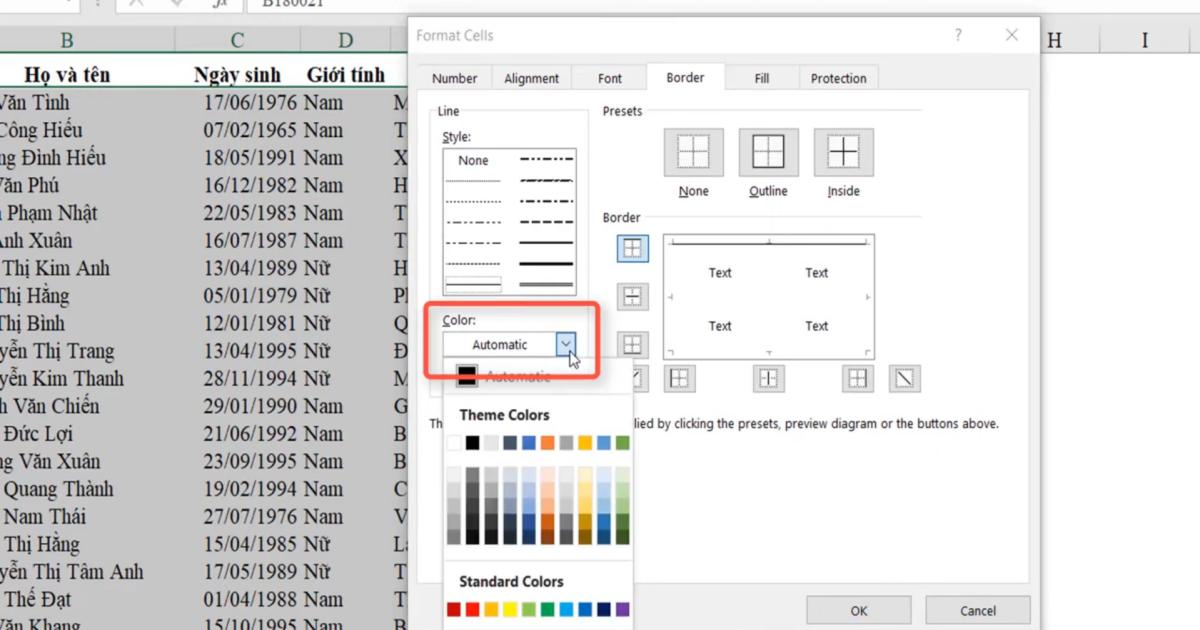Click the Cancel button
The image size is (1200, 630).
pyautogui.click(x=977, y=609)
